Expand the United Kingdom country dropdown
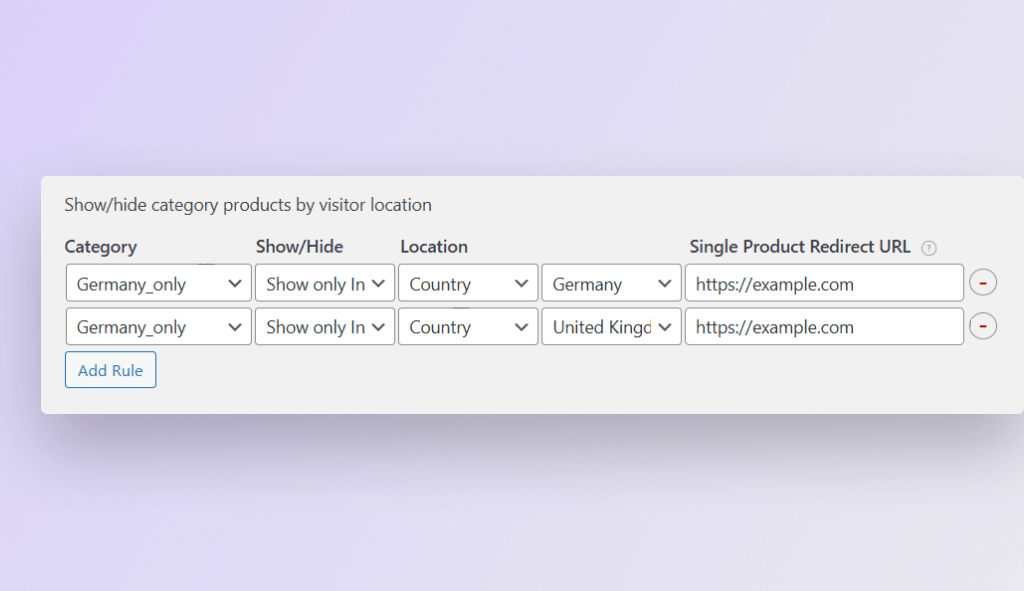 click(611, 327)
